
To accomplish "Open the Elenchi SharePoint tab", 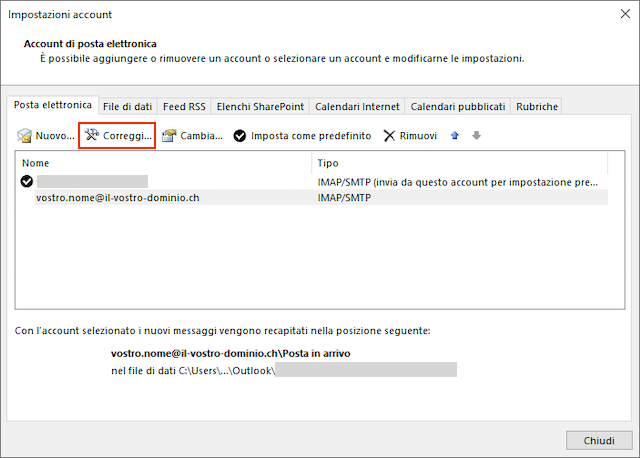I will (x=260, y=107).
